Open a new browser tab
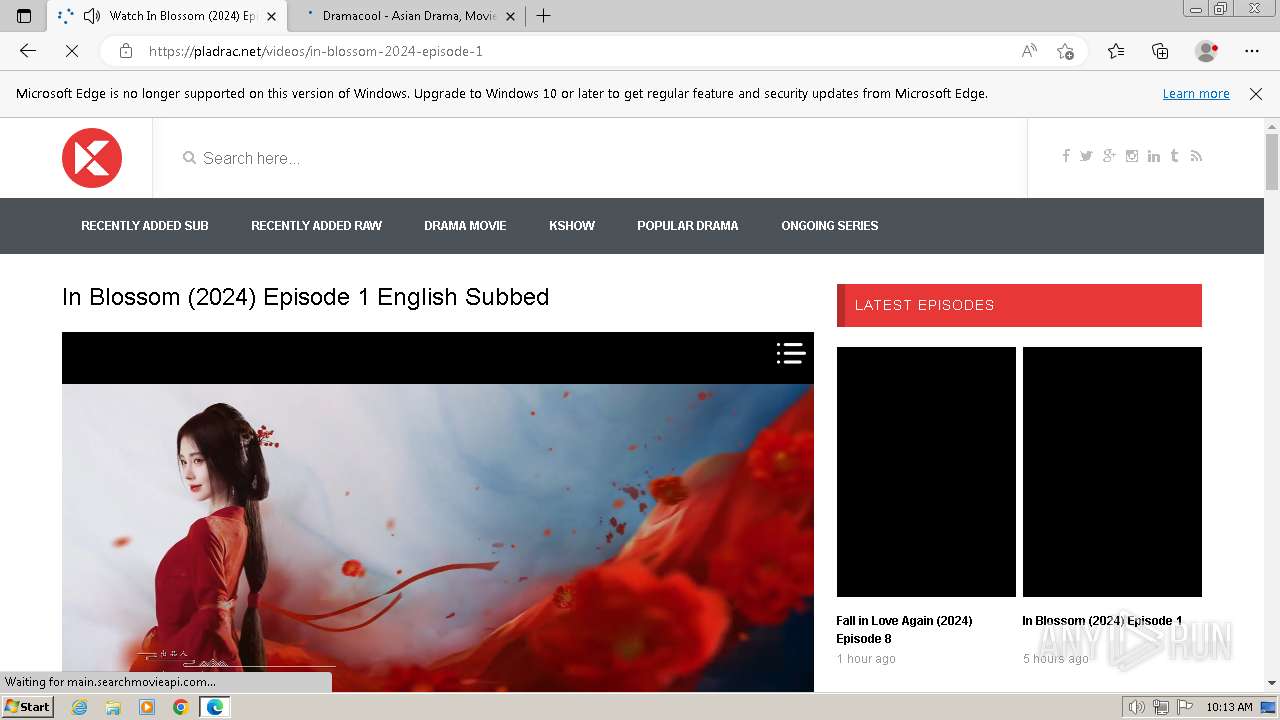This screenshot has width=1280, height=720. tap(543, 16)
